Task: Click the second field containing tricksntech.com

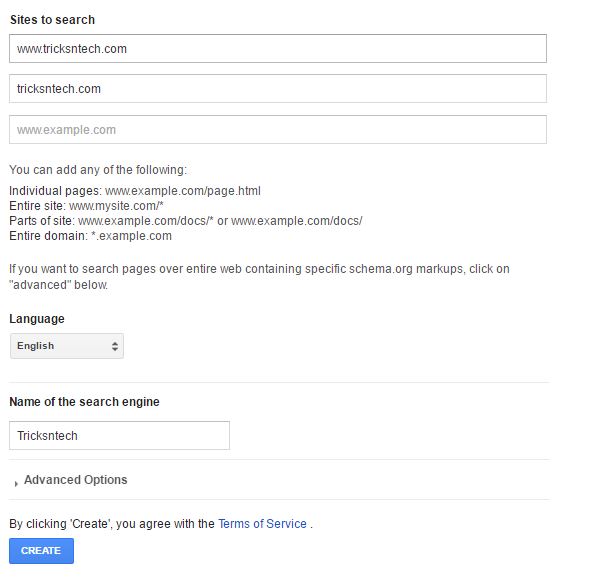Action: point(278,89)
